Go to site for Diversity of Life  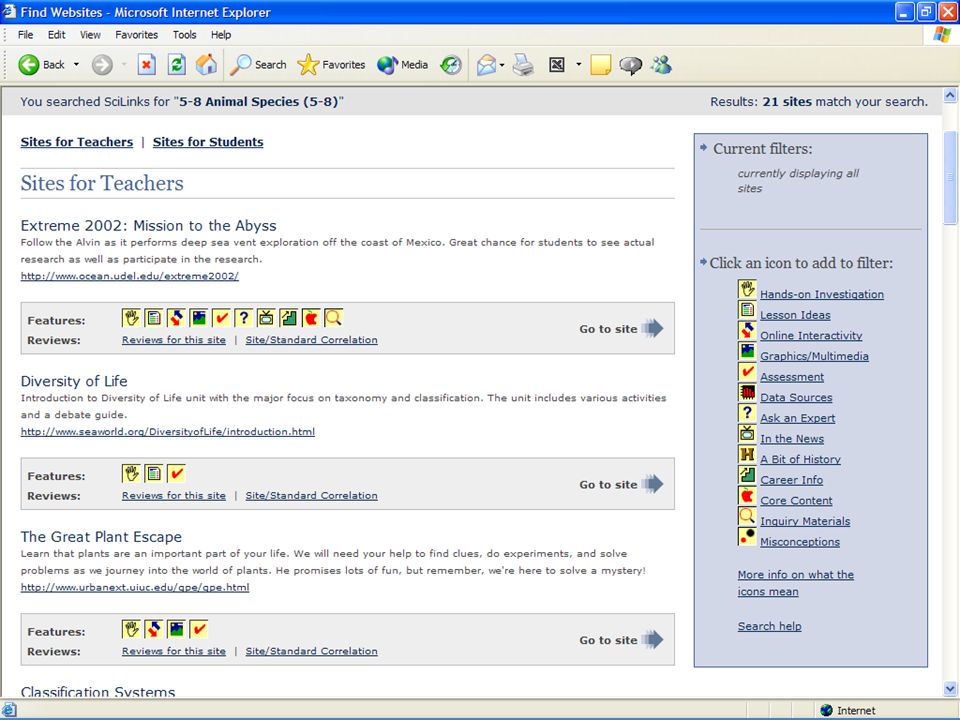pyautogui.click(x=621, y=484)
